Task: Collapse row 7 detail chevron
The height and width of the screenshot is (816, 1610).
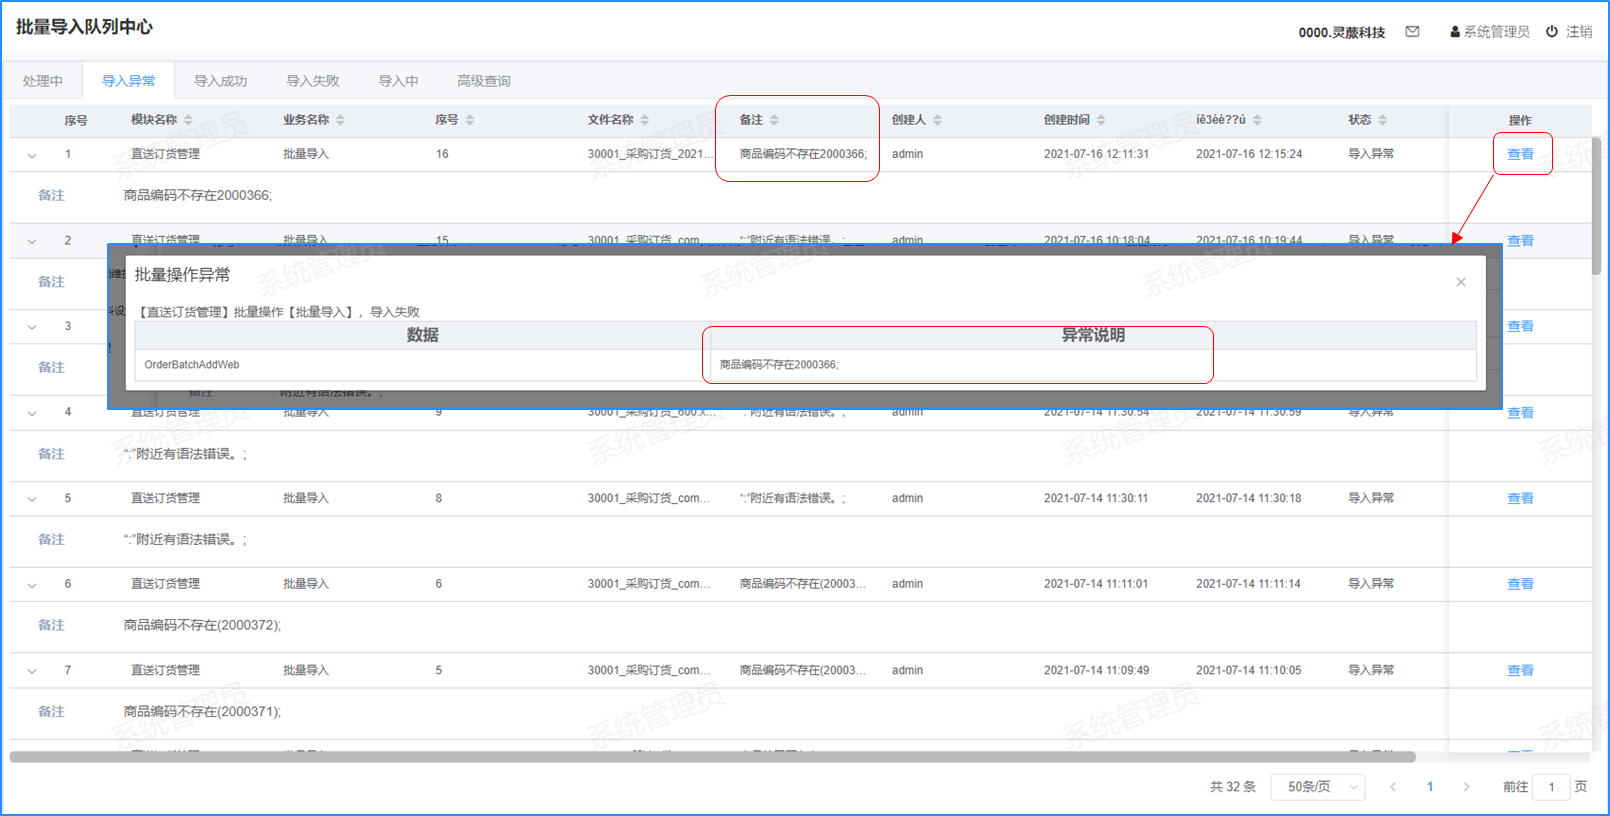Action: [32, 671]
